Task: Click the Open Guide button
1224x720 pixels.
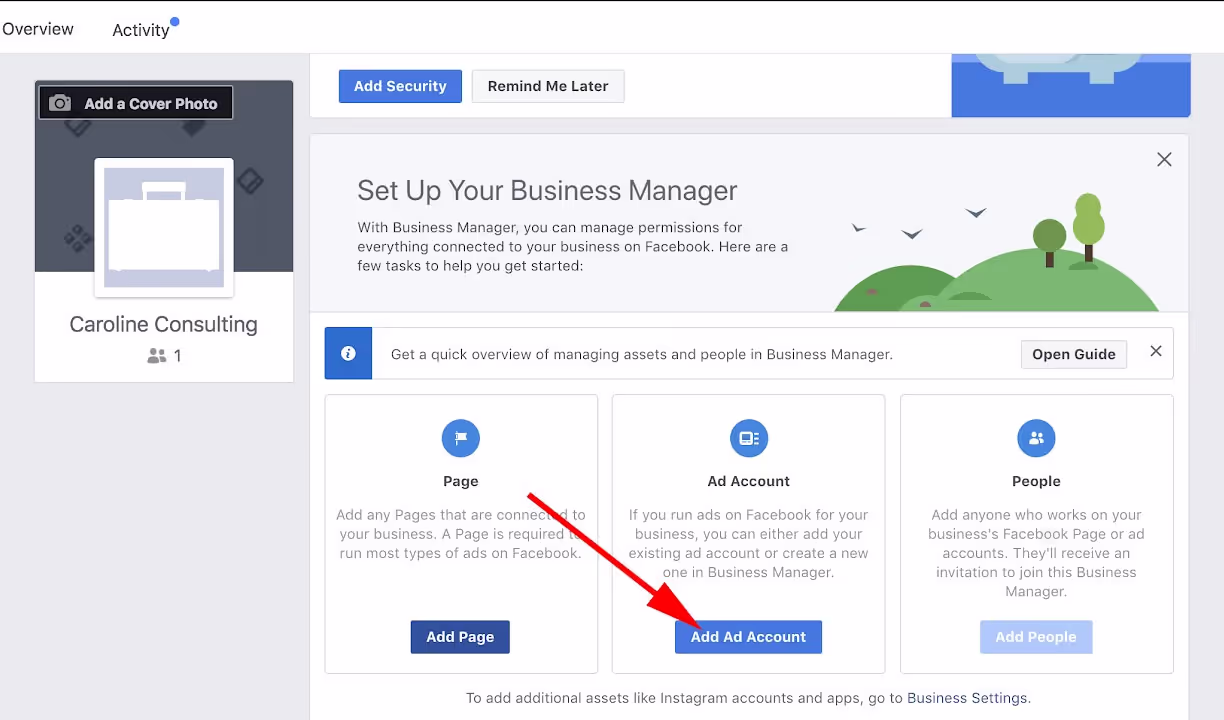Action: point(1074,354)
